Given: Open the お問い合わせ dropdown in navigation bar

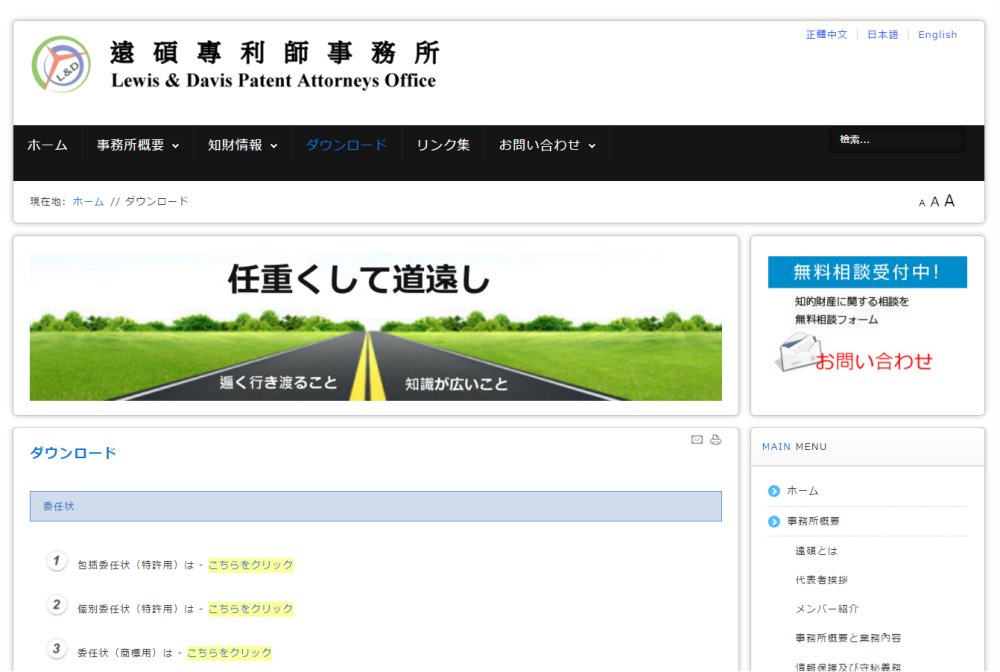Looking at the screenshot, I should click(547, 145).
